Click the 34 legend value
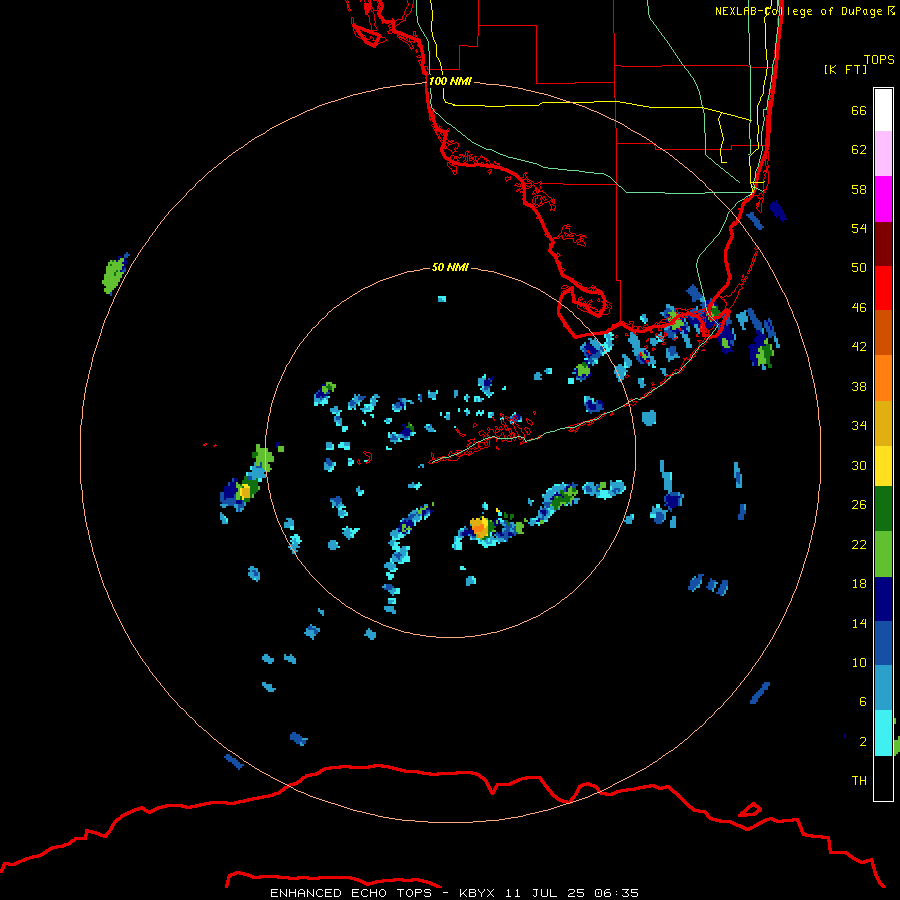Screen dimensions: 900x900 coord(859,425)
